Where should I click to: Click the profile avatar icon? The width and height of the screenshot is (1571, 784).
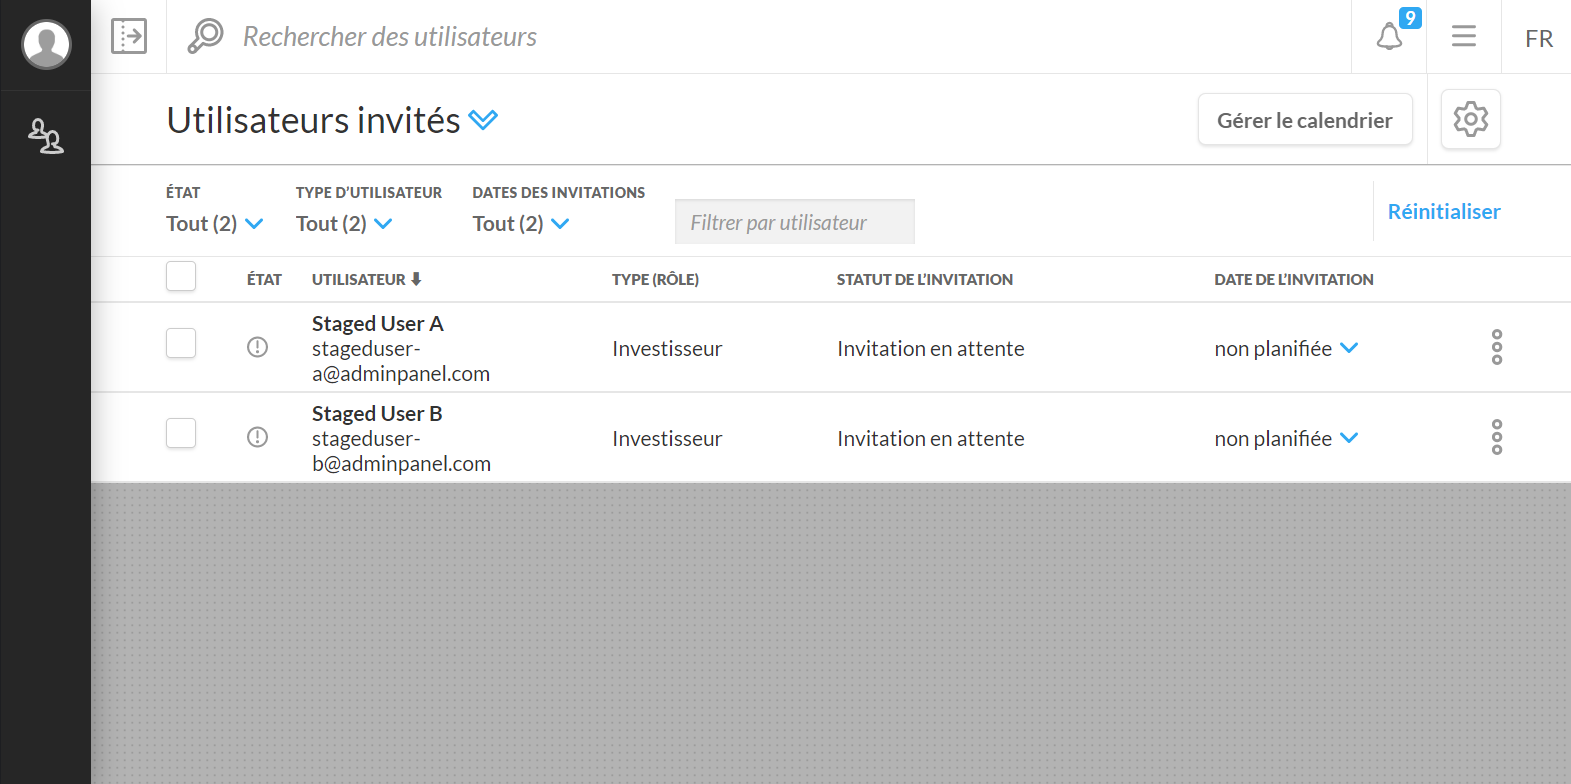pos(46,44)
